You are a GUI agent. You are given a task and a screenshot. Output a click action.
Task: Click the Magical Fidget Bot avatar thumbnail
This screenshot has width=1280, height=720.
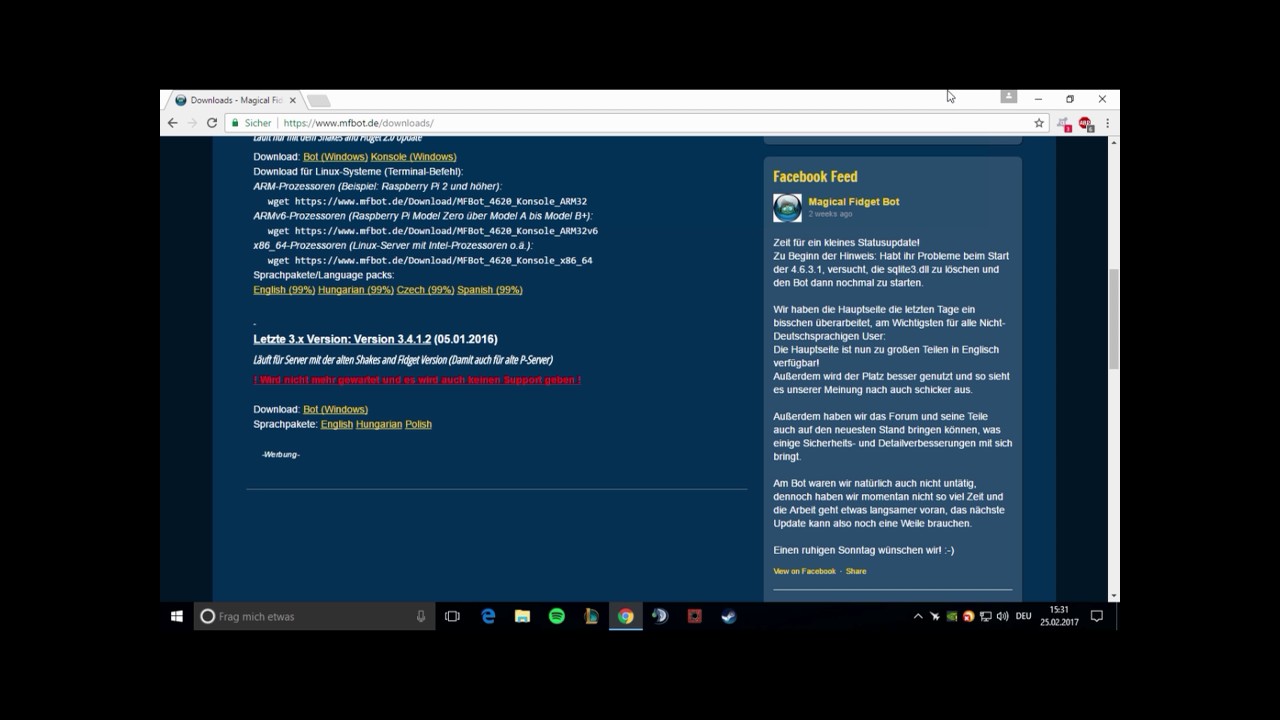787,208
